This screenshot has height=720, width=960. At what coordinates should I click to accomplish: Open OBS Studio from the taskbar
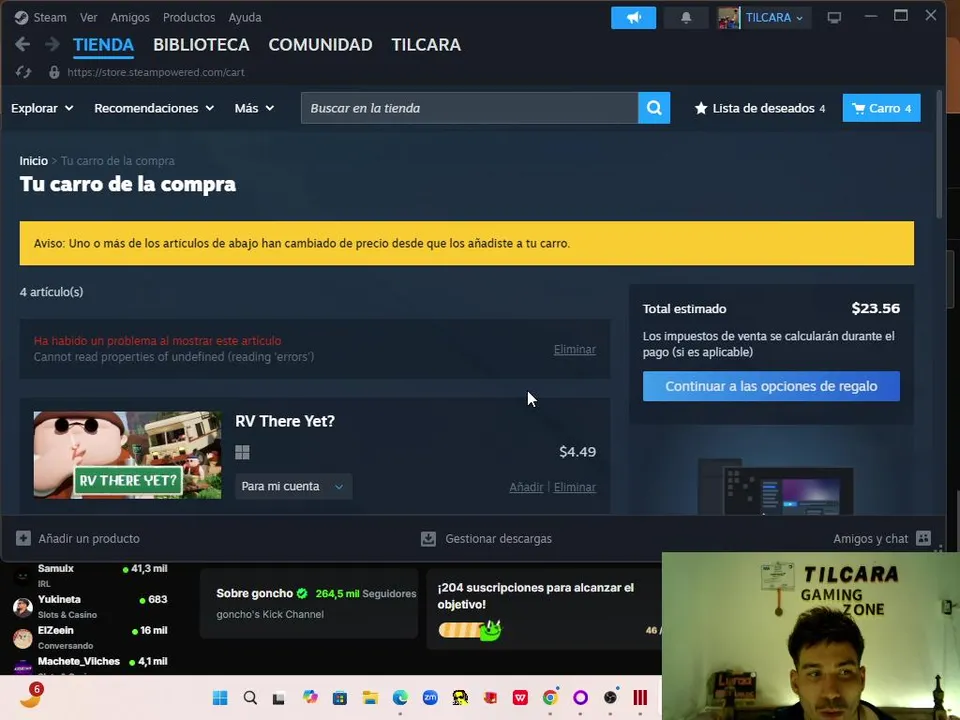click(610, 697)
